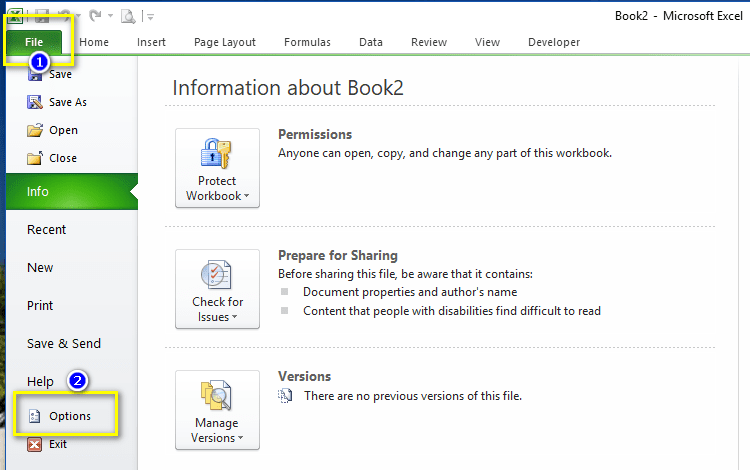Click the Close folder icon
Viewport: 750px width, 470px height.
(x=34, y=158)
